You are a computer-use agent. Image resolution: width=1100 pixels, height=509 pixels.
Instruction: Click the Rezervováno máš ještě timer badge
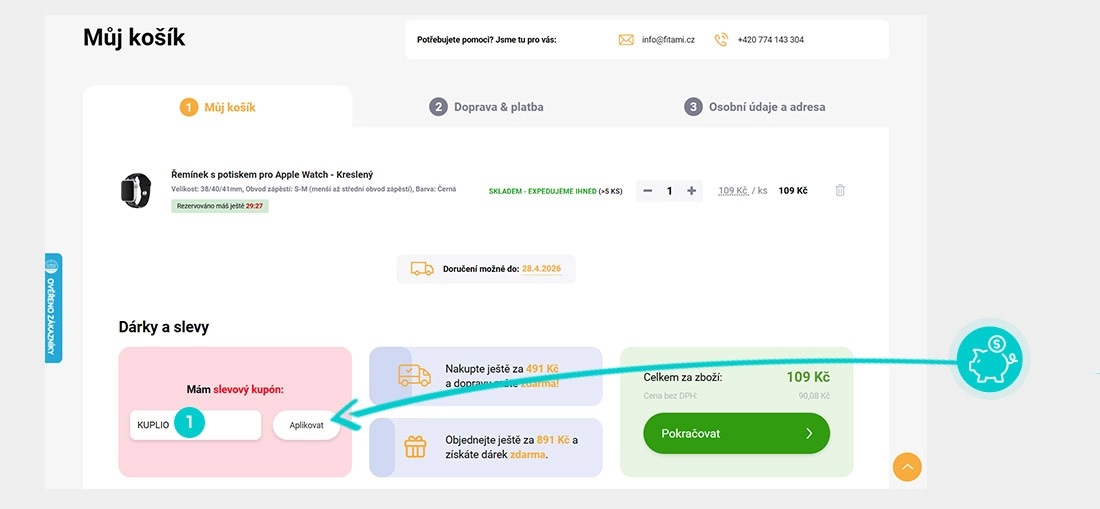point(220,206)
